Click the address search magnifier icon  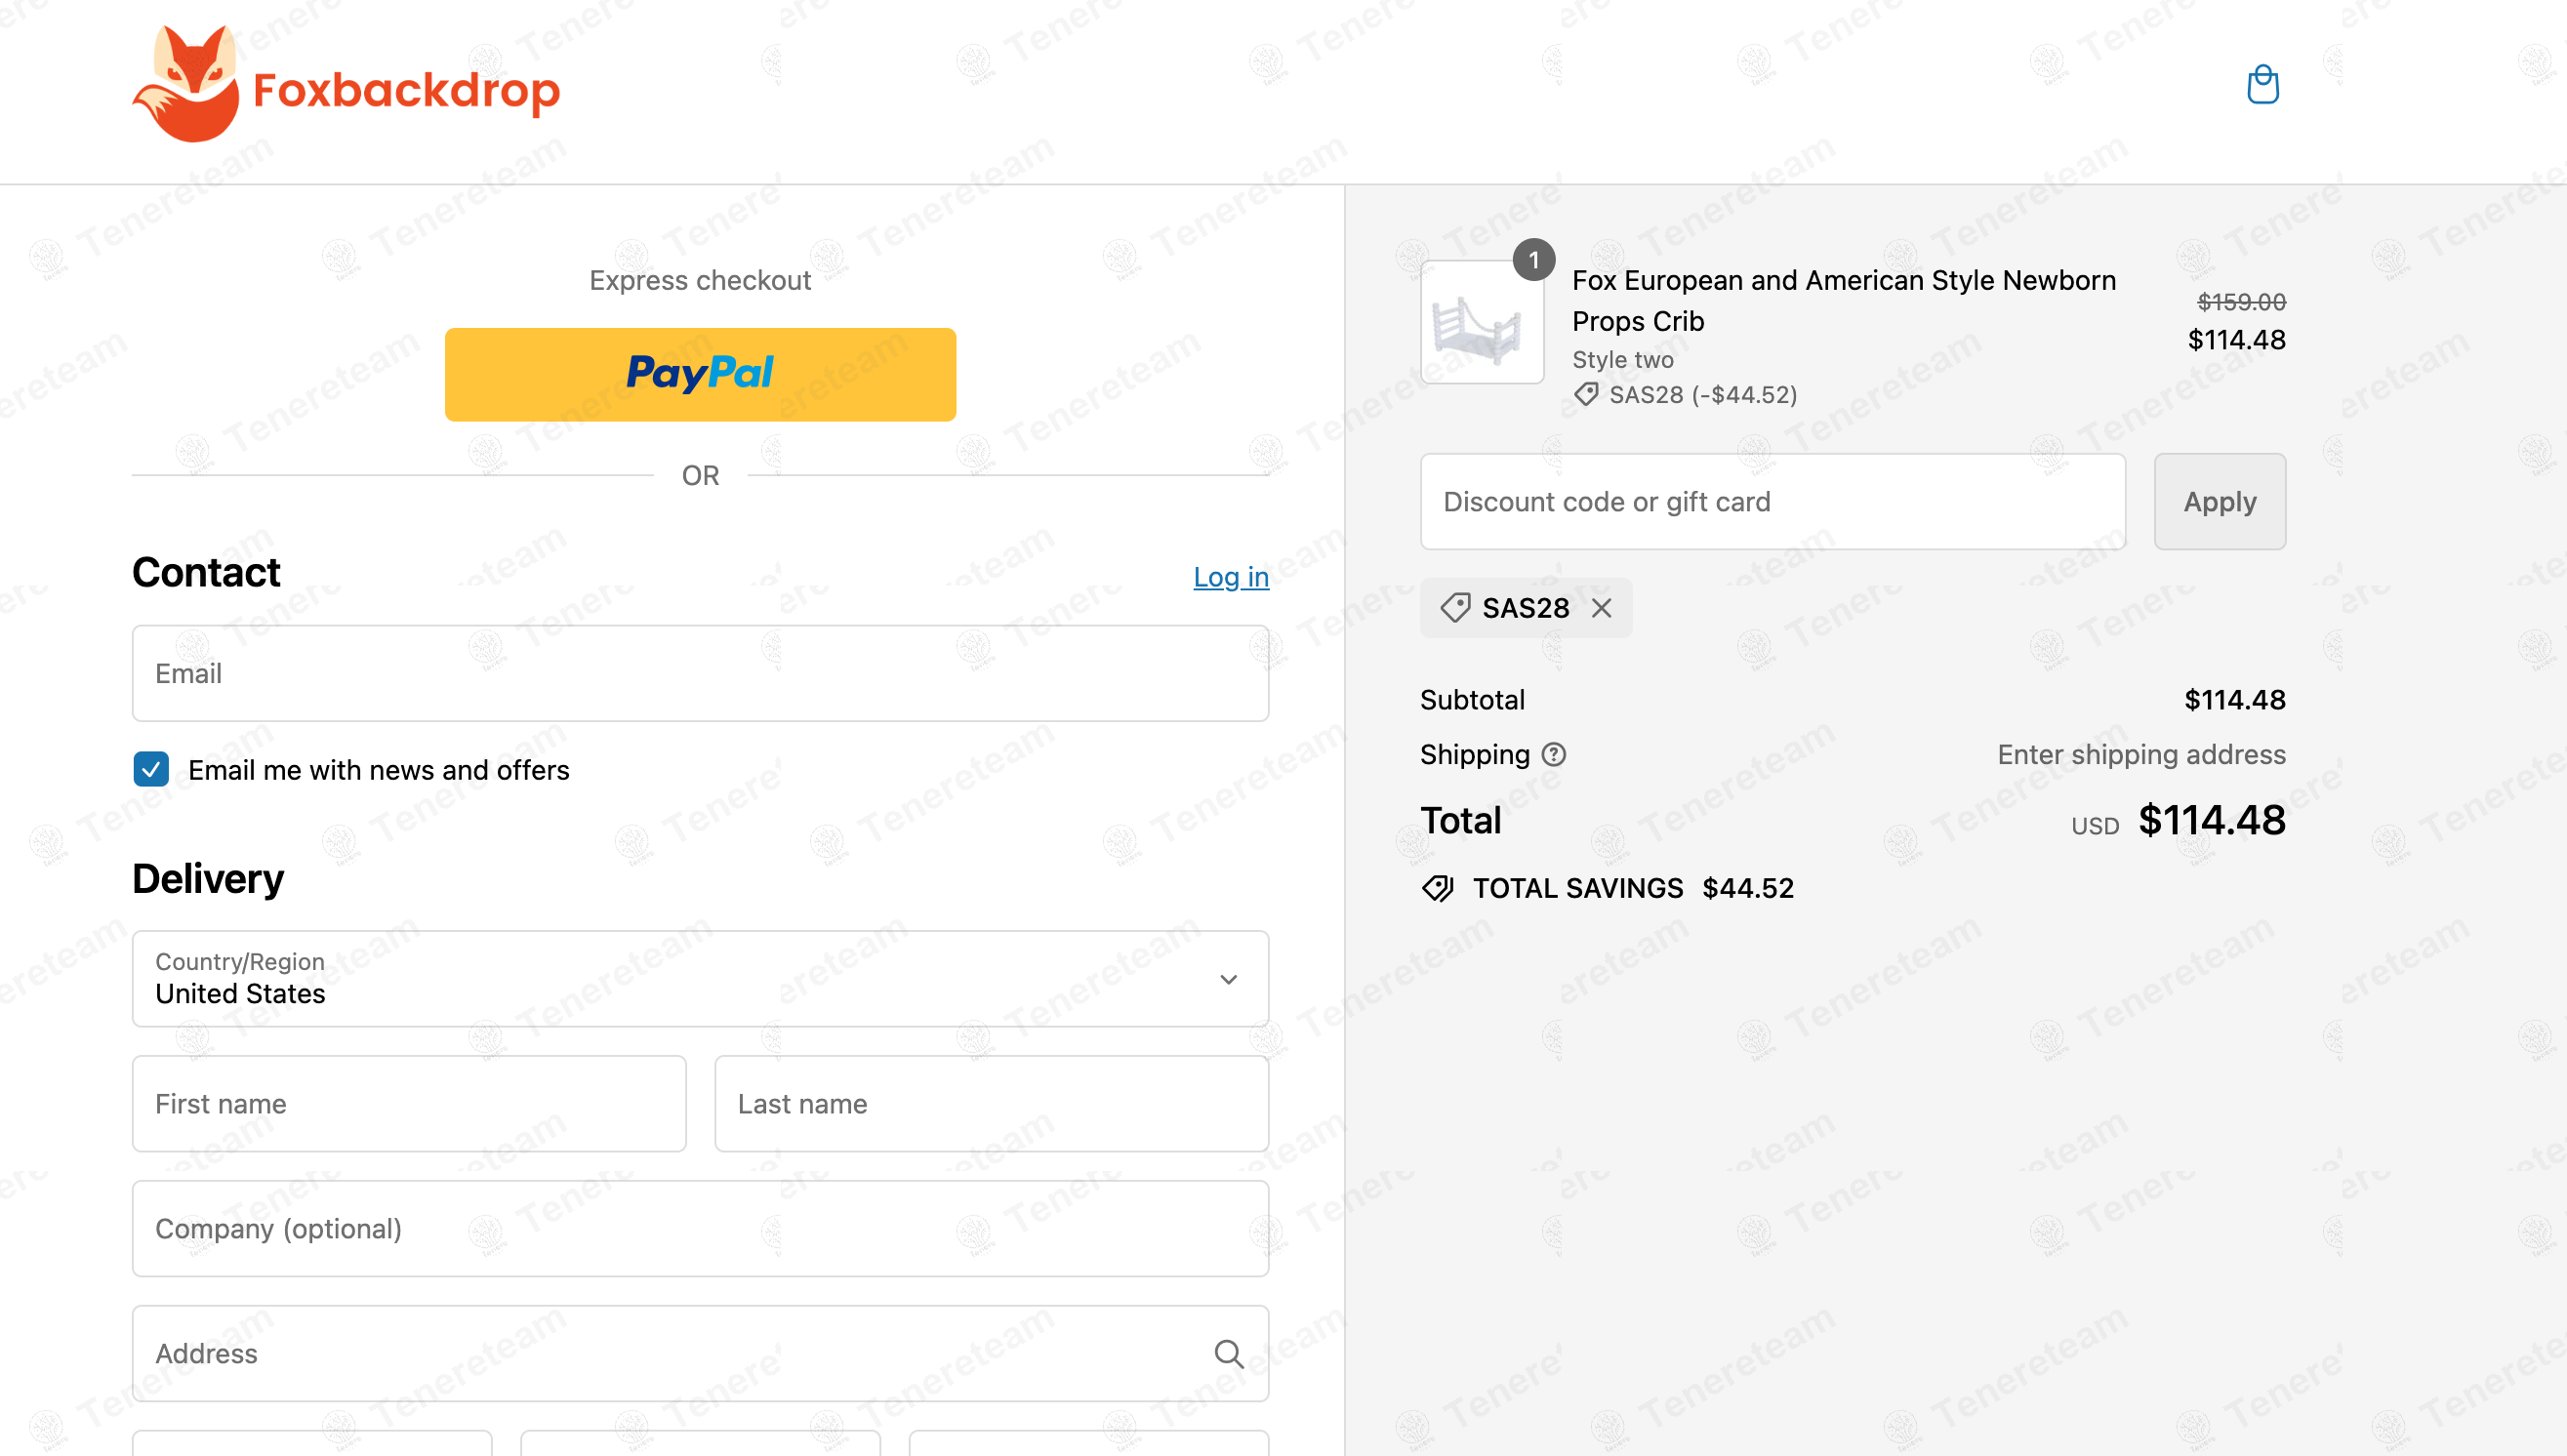point(1228,1353)
